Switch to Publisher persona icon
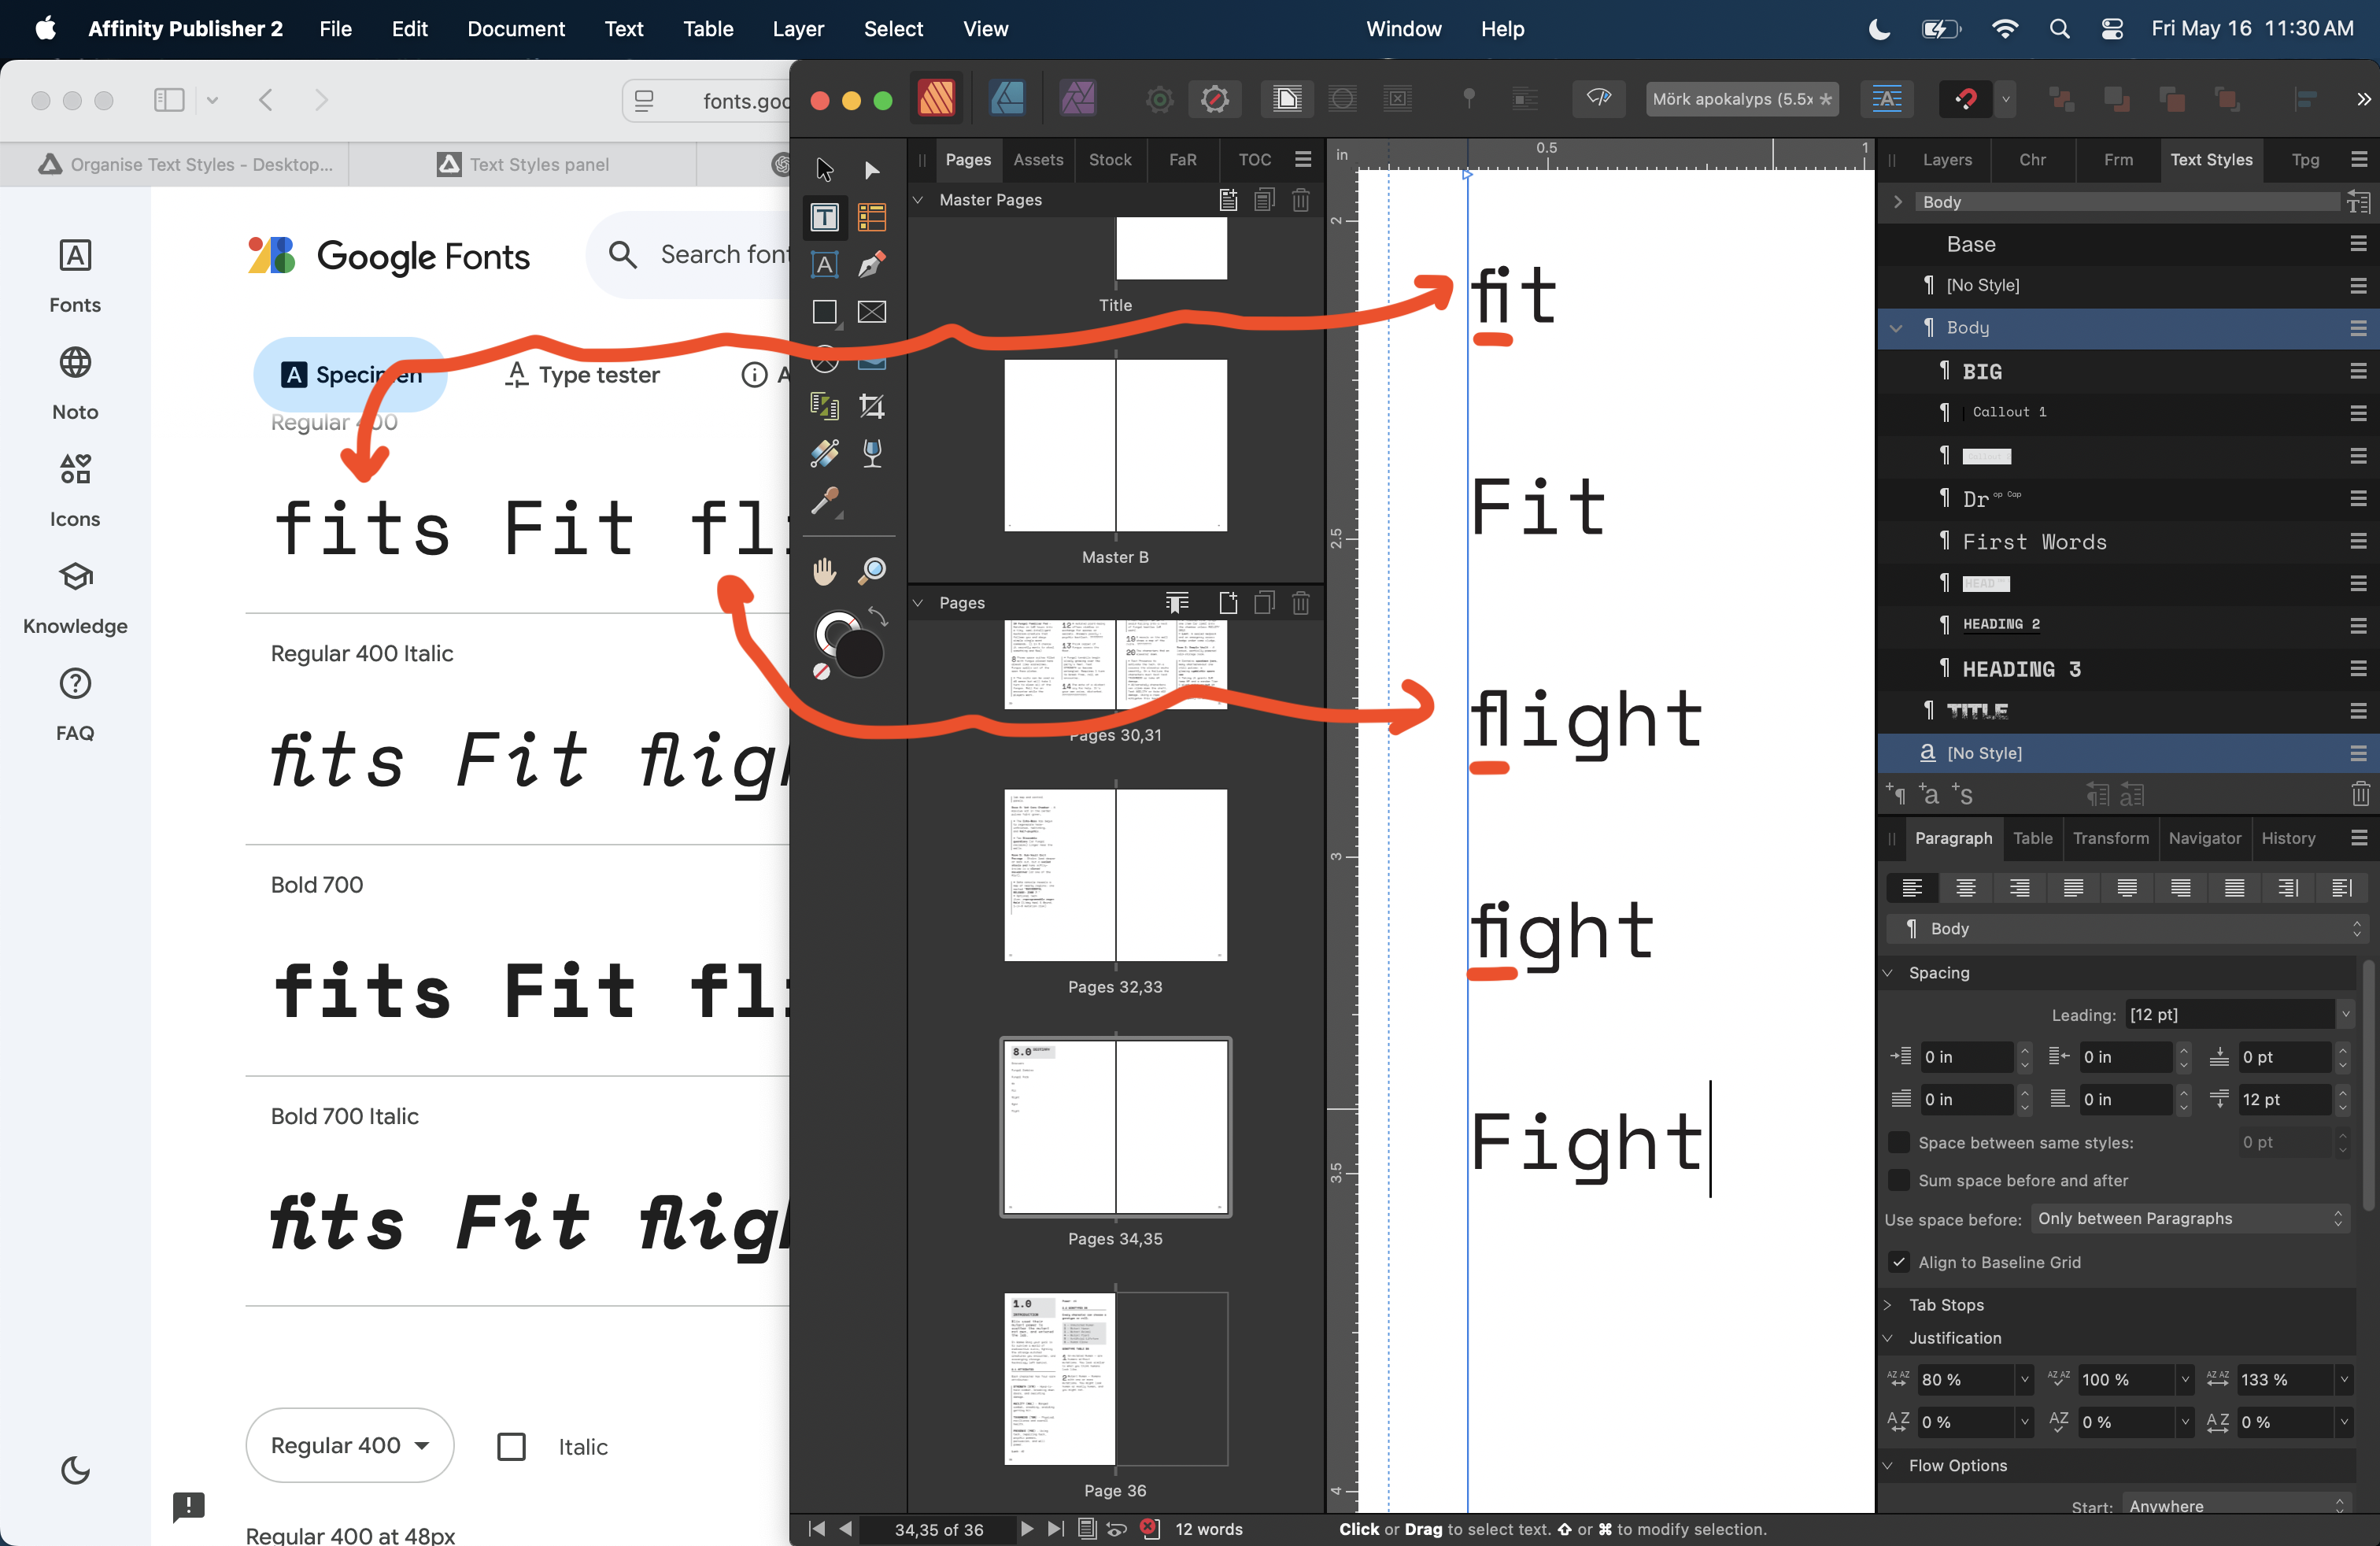This screenshot has width=2380, height=1546. 936,99
